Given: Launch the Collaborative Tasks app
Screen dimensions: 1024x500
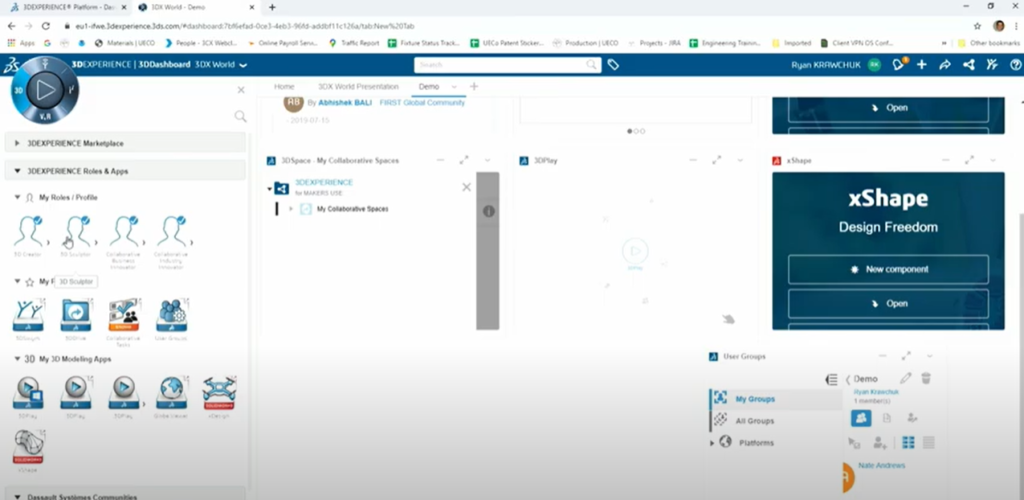Looking at the screenshot, I should tap(123, 315).
